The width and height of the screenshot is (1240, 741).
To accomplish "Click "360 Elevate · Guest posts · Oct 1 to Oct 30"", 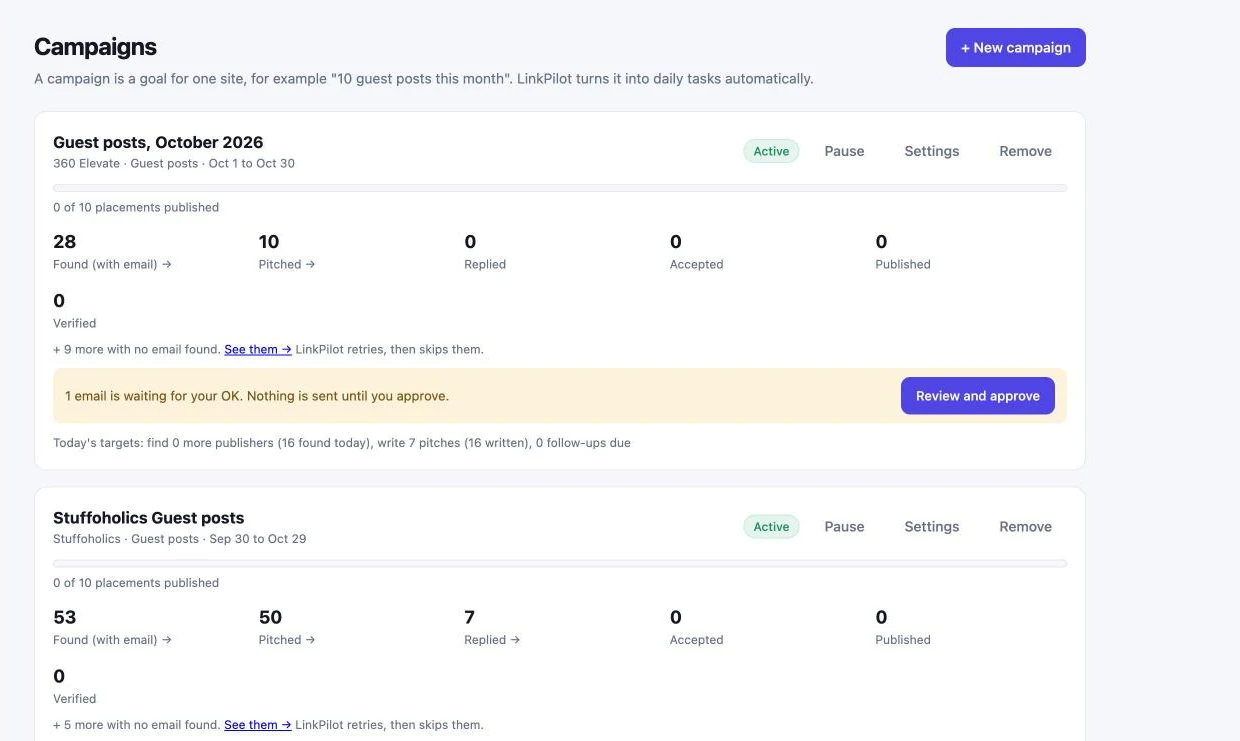I will pyautogui.click(x=174, y=163).
